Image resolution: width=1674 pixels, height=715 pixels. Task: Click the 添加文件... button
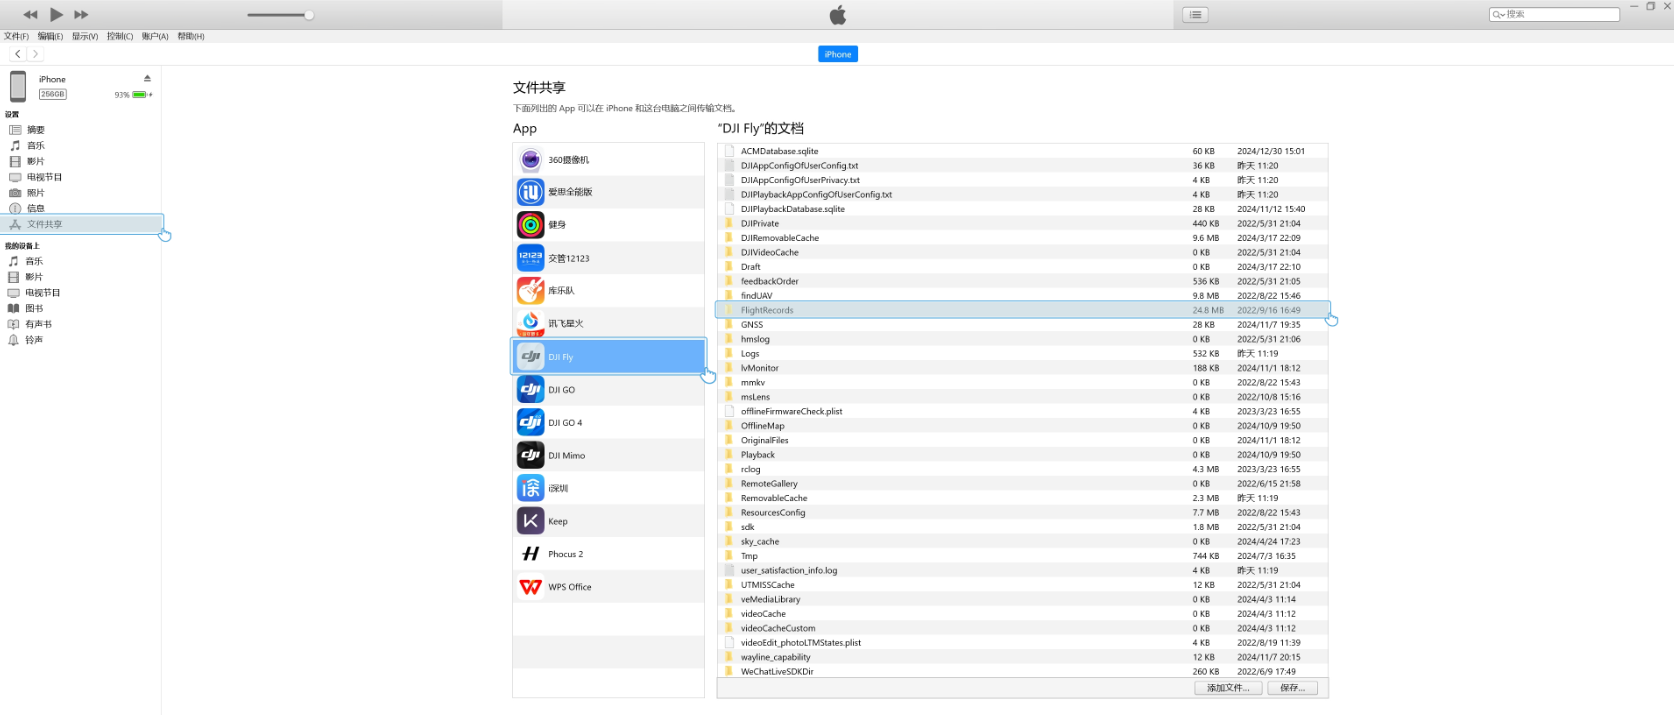coord(1227,688)
